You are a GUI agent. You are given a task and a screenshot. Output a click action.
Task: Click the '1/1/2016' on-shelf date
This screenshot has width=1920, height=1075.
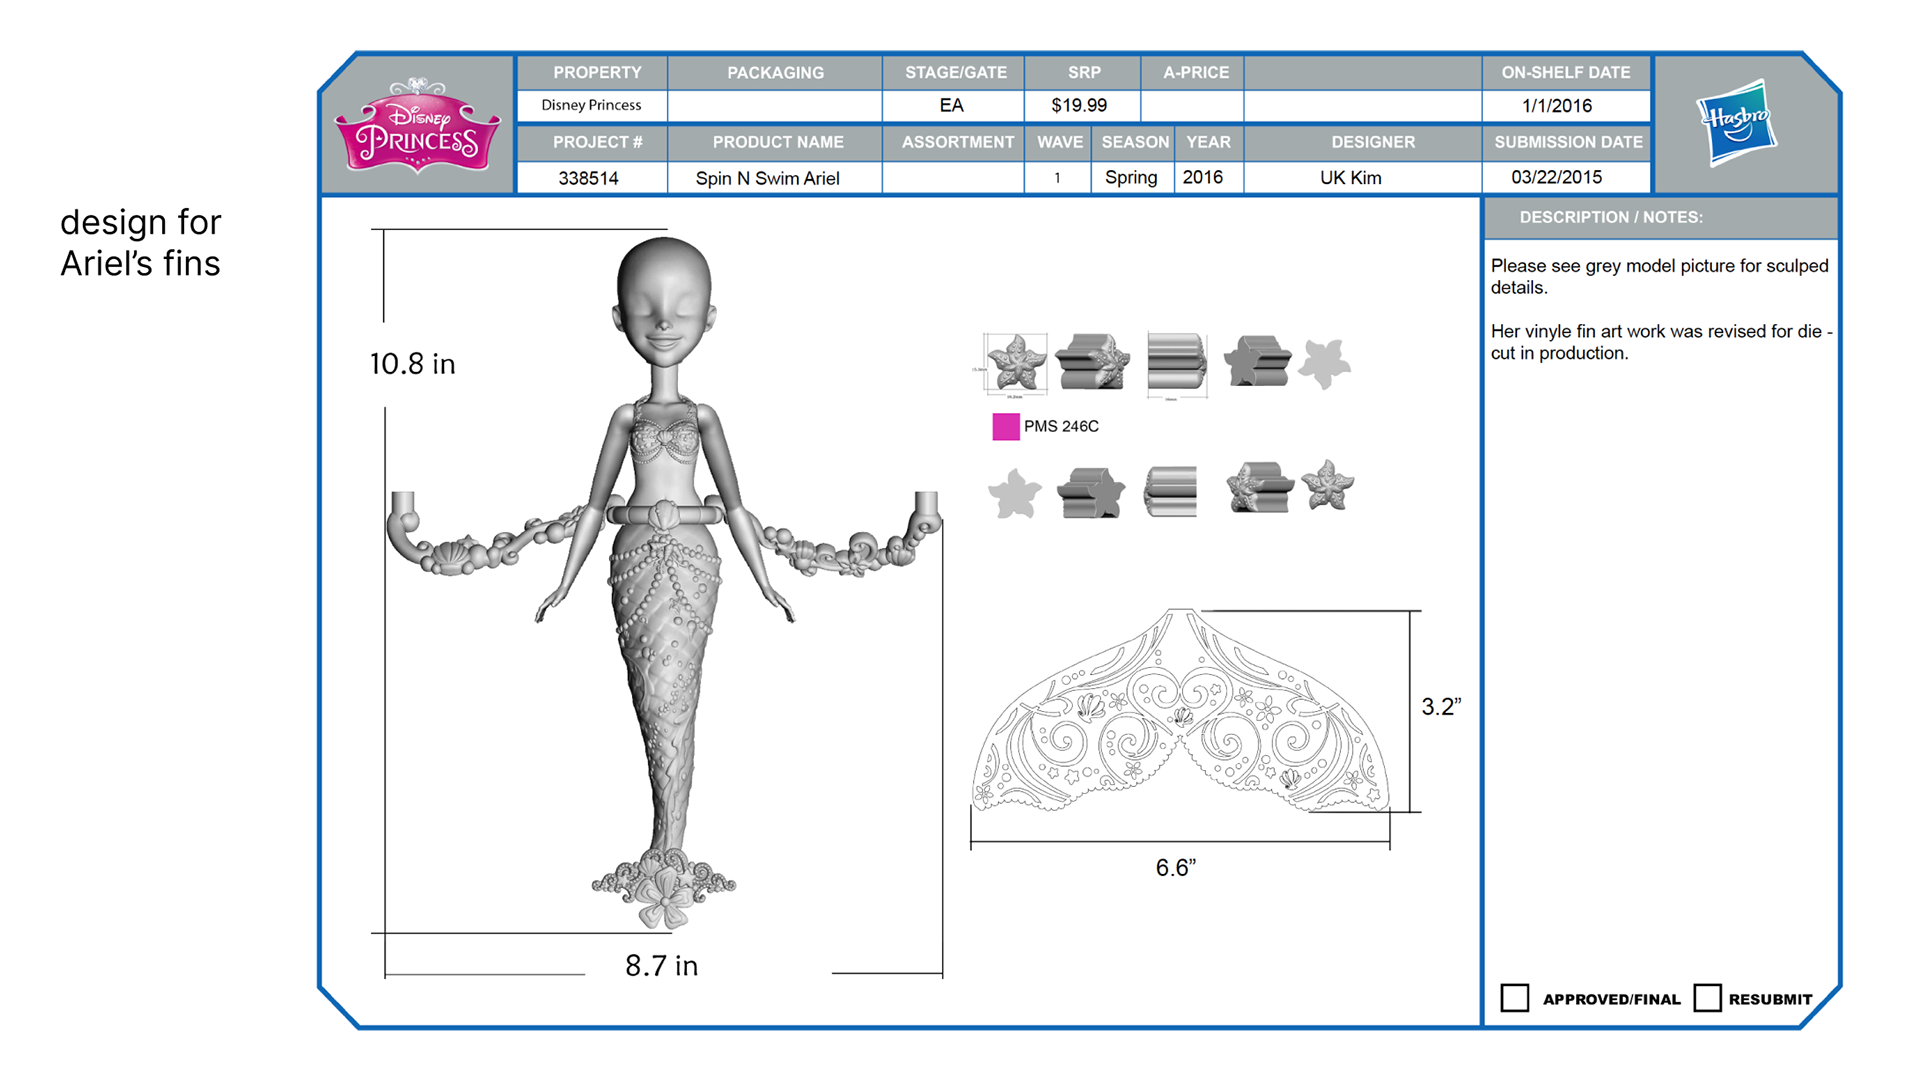pyautogui.click(x=1557, y=106)
